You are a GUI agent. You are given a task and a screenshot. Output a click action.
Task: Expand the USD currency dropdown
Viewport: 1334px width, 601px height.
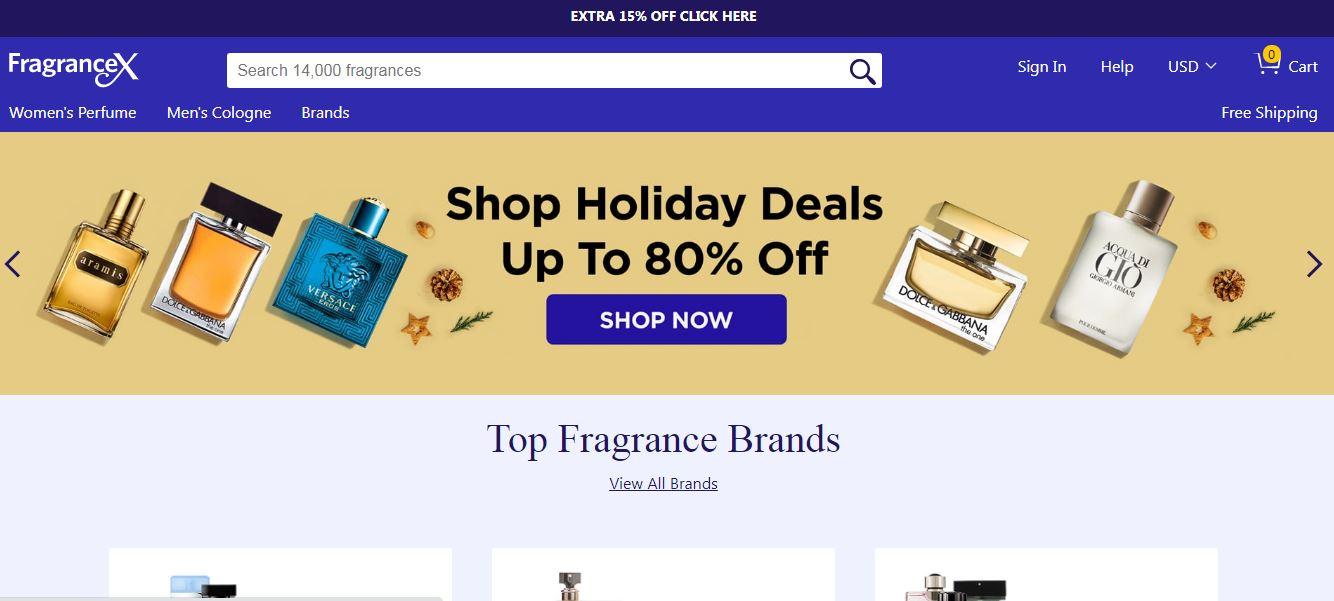point(1192,67)
